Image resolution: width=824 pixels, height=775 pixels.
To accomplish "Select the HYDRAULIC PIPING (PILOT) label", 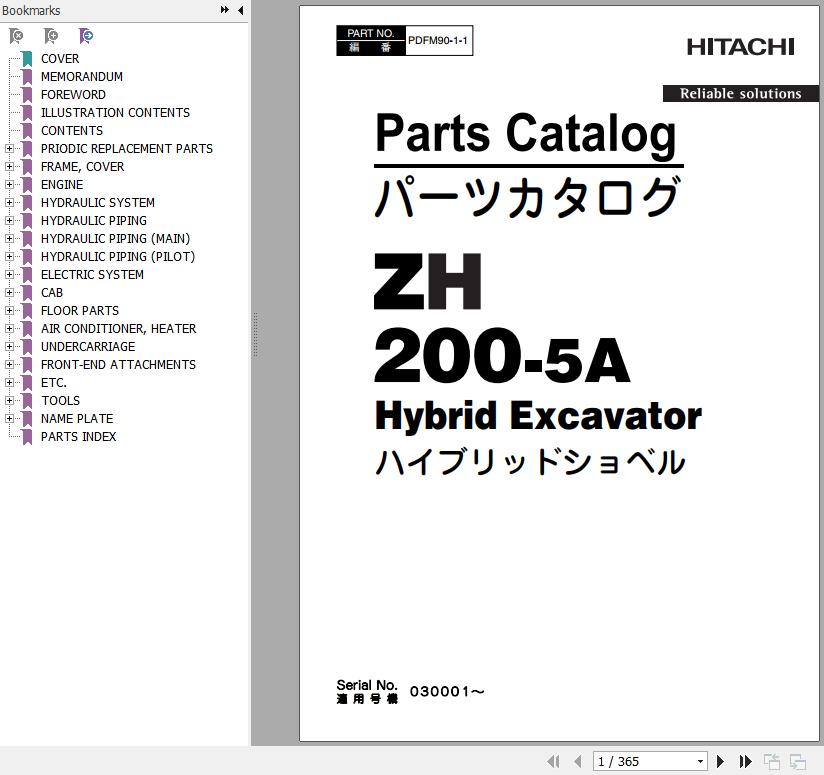I will click(118, 256).
